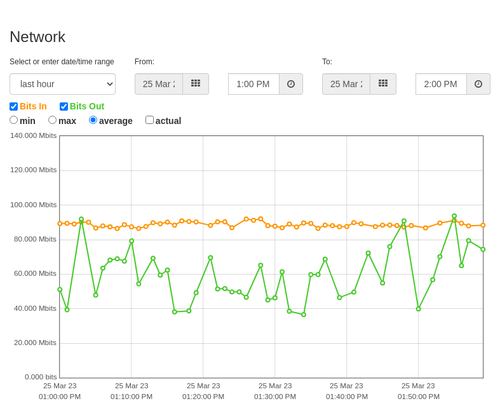Screen dimensions: 500x403
Task: Open the To date calendar picker icon
Action: (383, 84)
